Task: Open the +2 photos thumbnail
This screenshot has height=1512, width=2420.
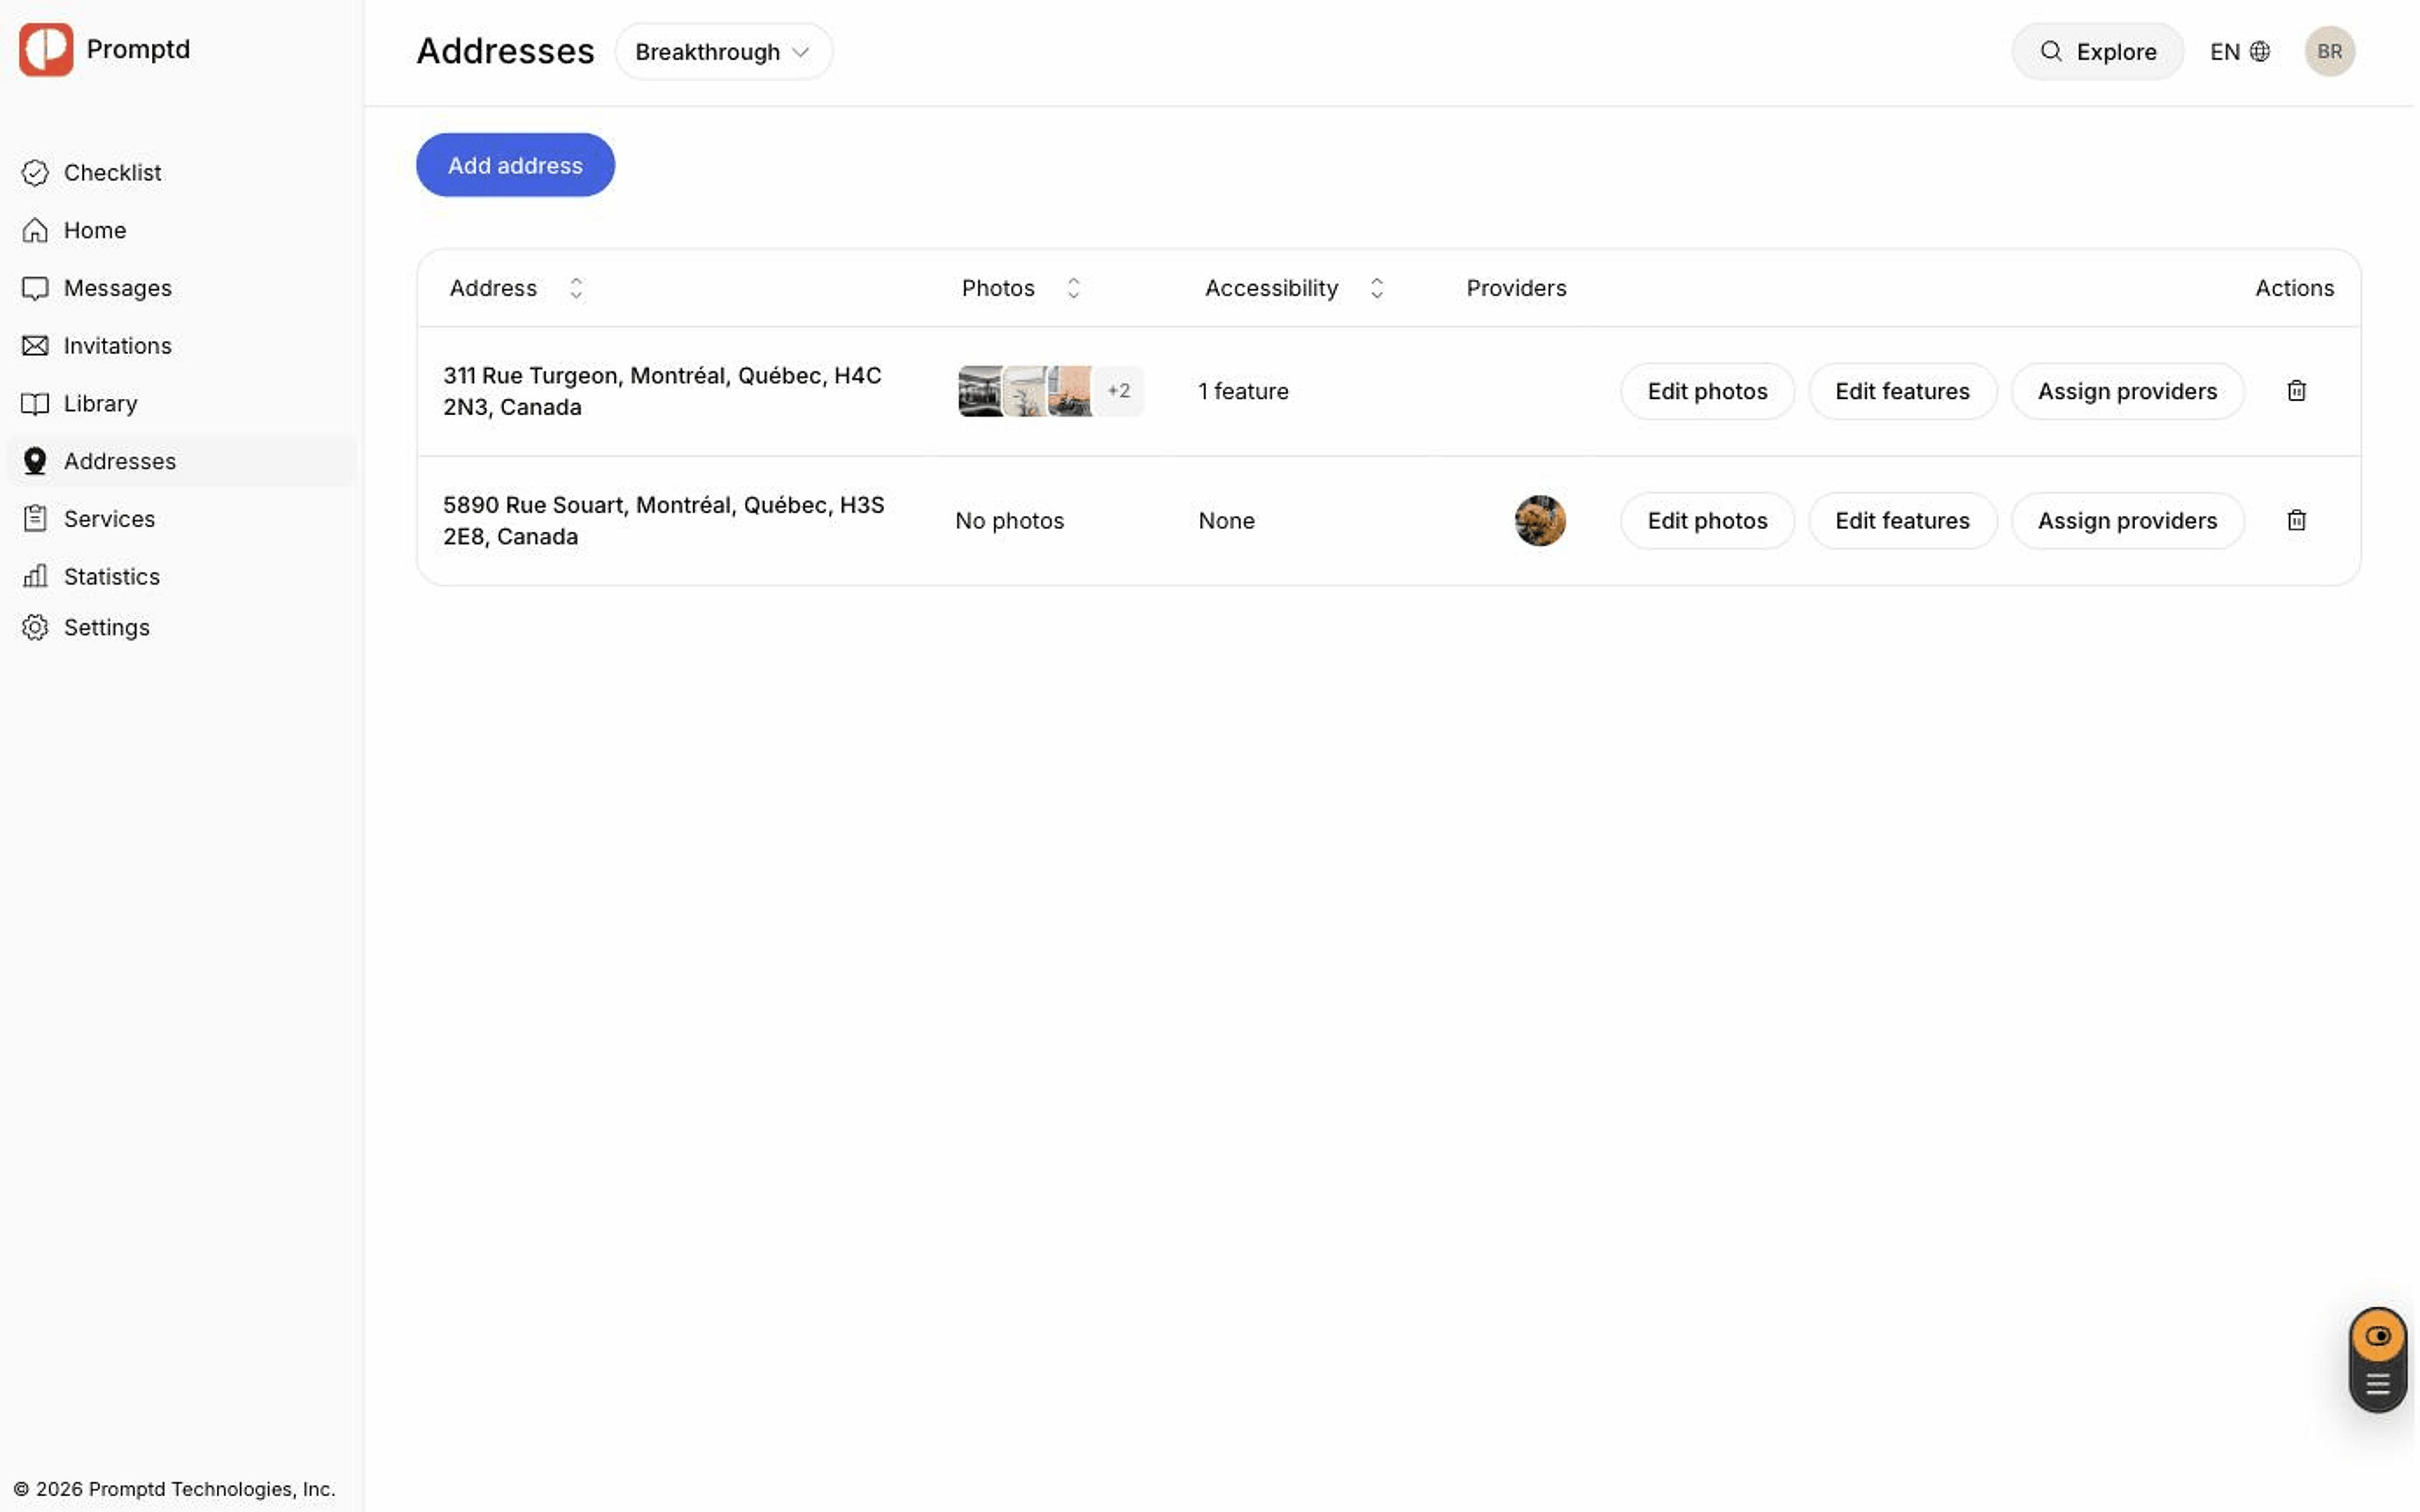Action: click(1118, 391)
